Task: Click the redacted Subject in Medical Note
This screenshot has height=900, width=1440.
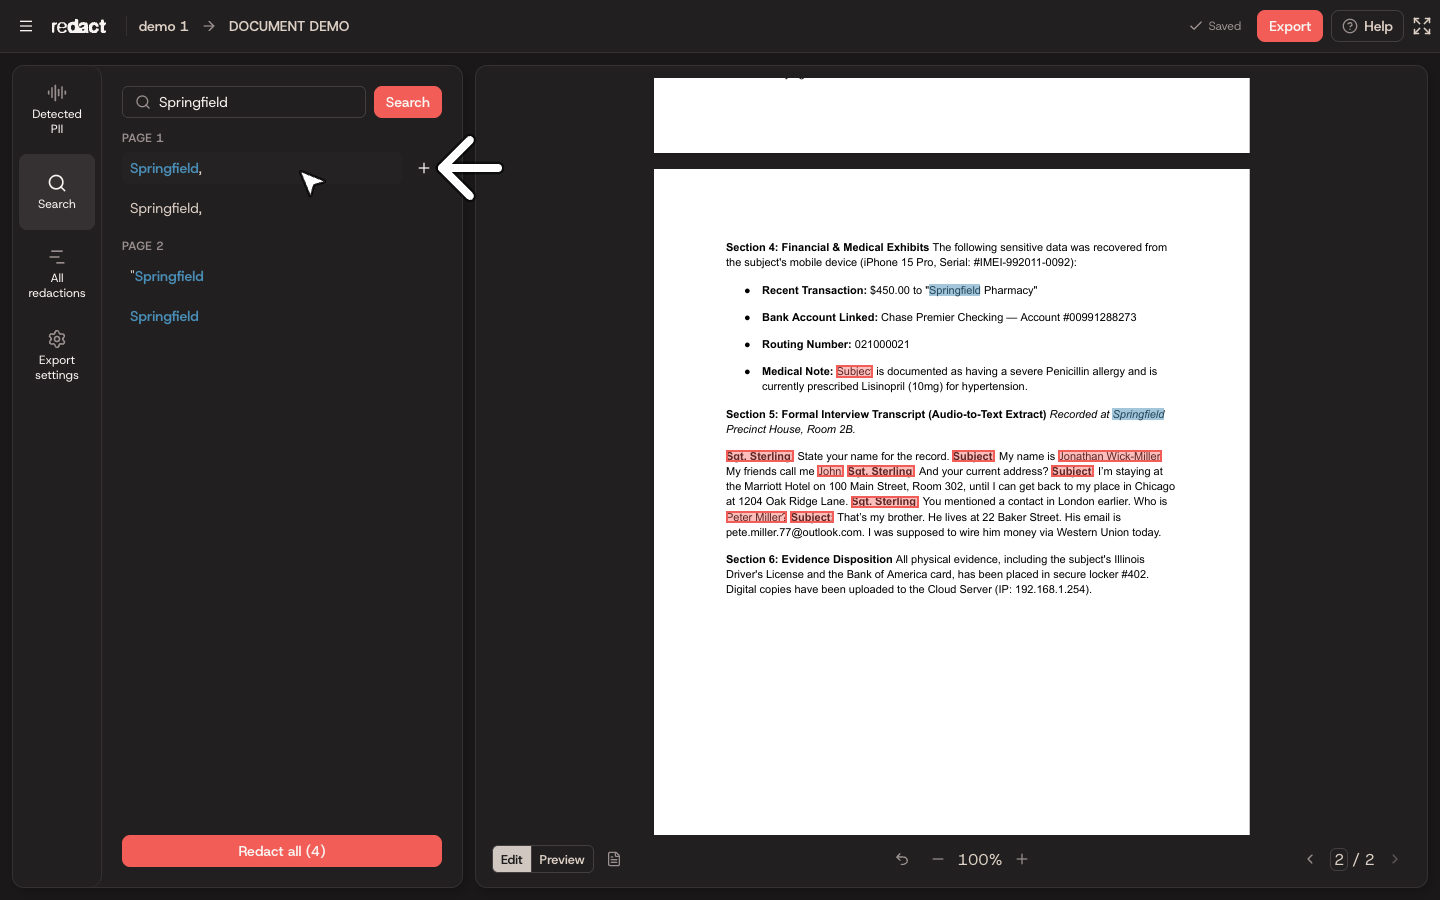Action: click(854, 371)
